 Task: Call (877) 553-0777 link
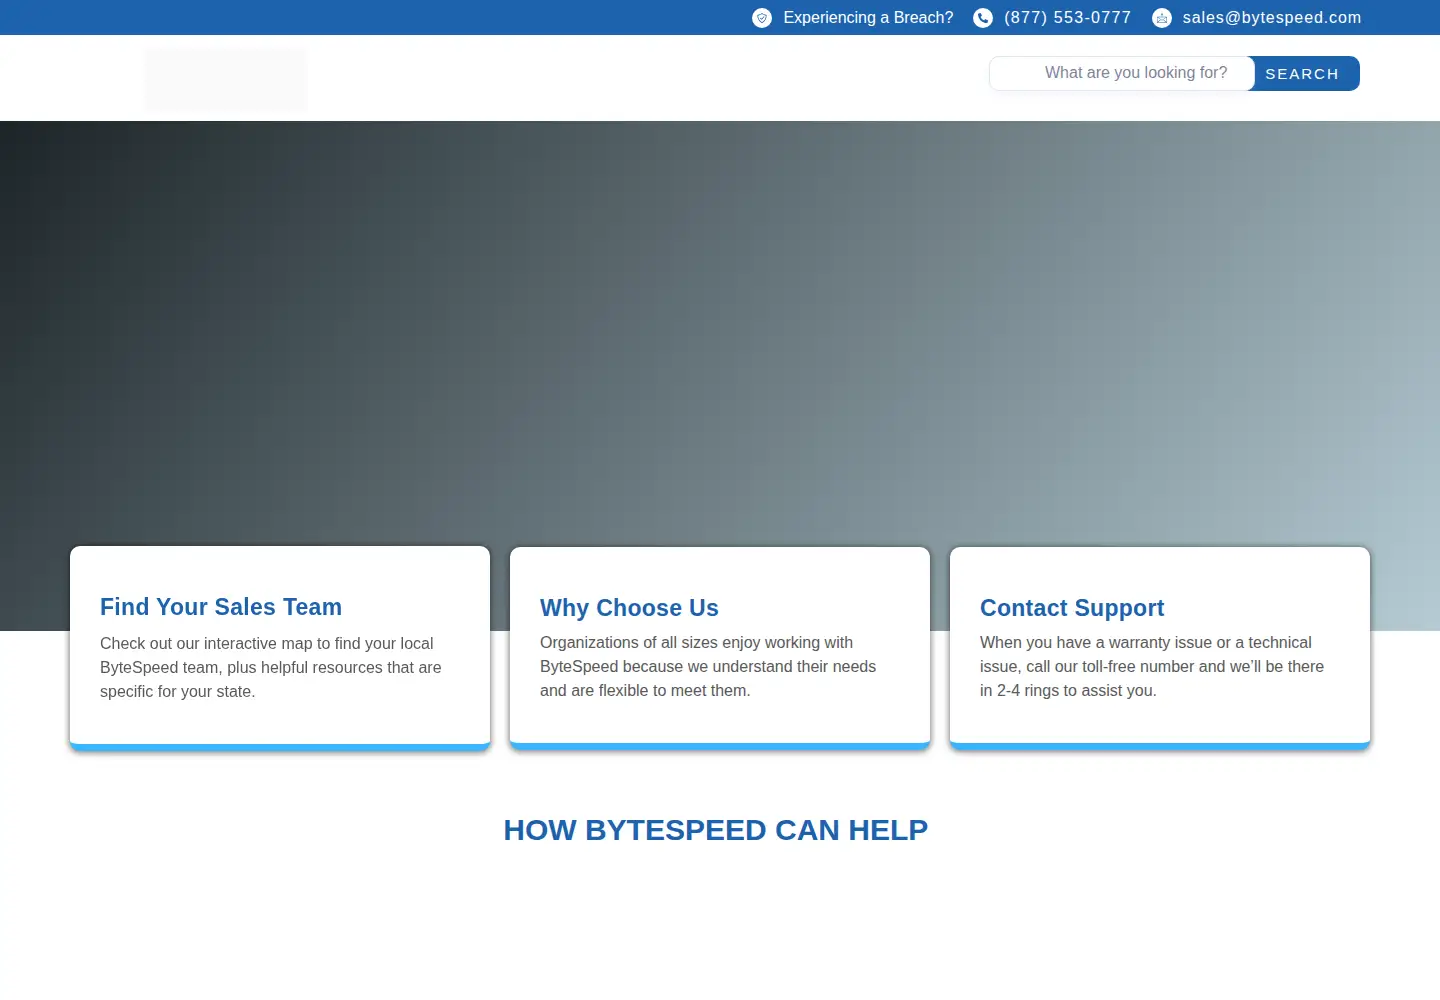1067,18
